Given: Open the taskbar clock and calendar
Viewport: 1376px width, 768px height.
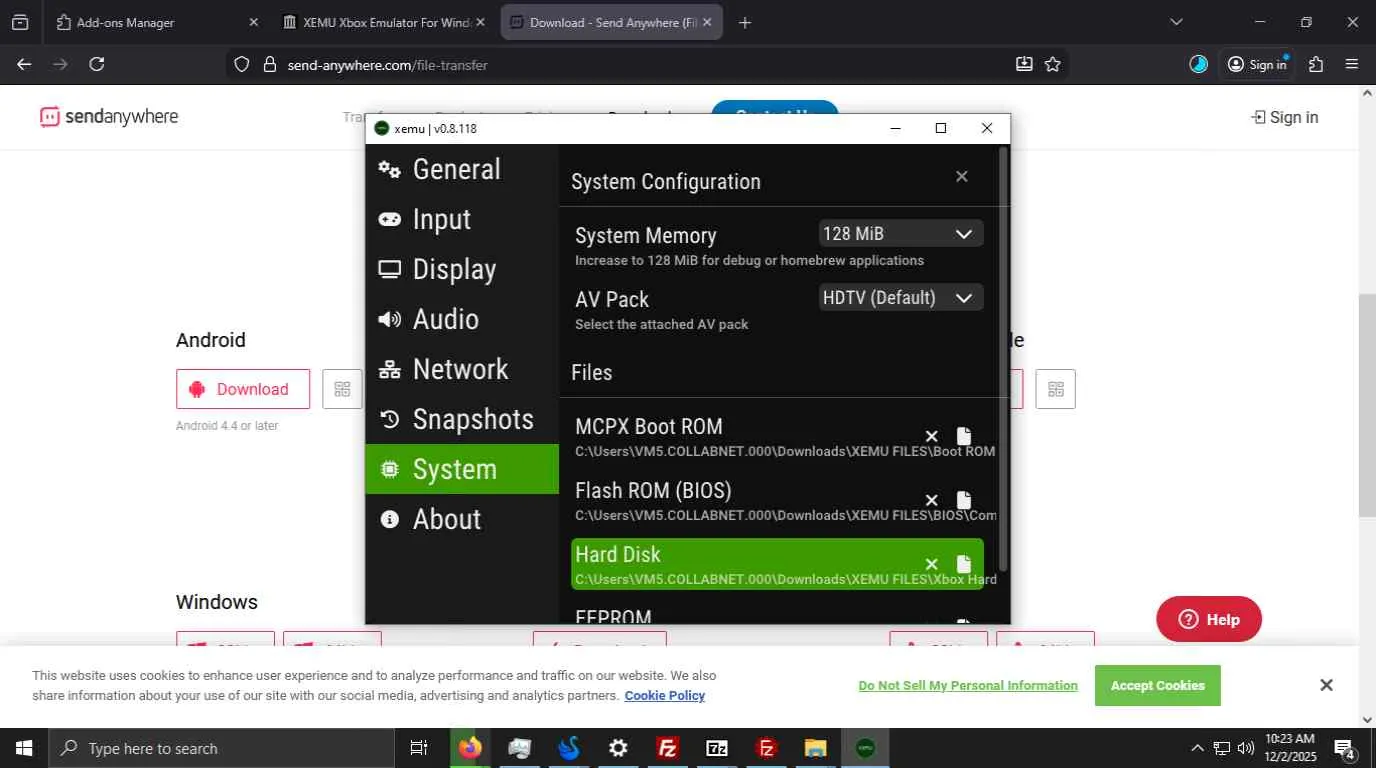Looking at the screenshot, I should pyautogui.click(x=1290, y=748).
